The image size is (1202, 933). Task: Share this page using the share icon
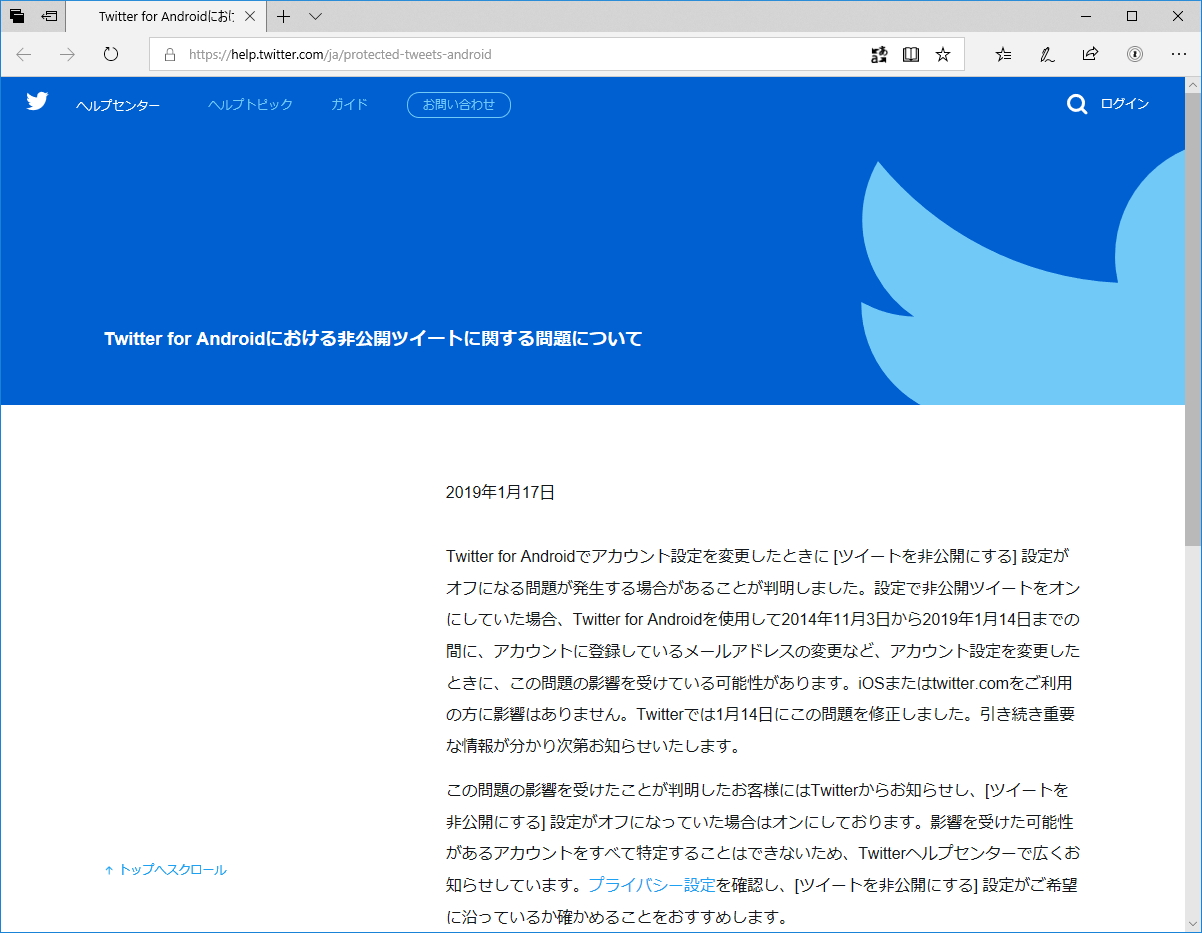pyautogui.click(x=1090, y=55)
